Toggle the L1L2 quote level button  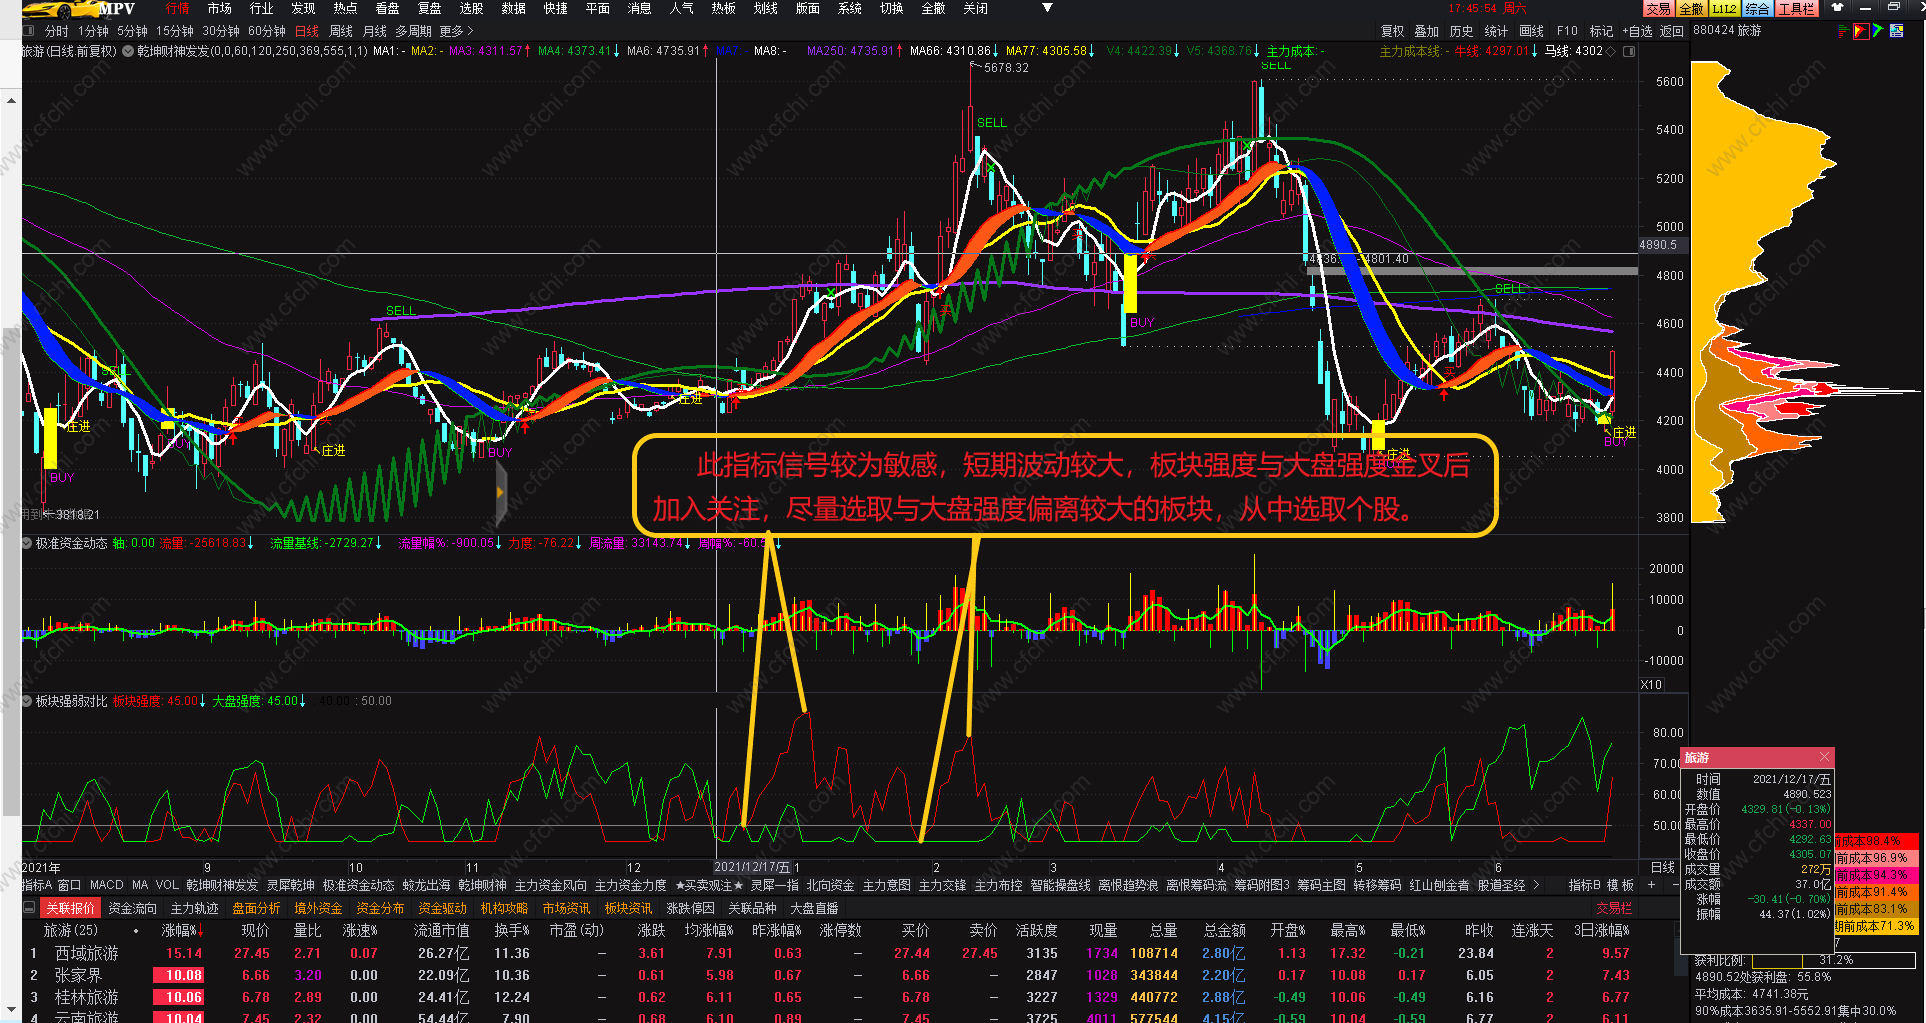(1724, 9)
